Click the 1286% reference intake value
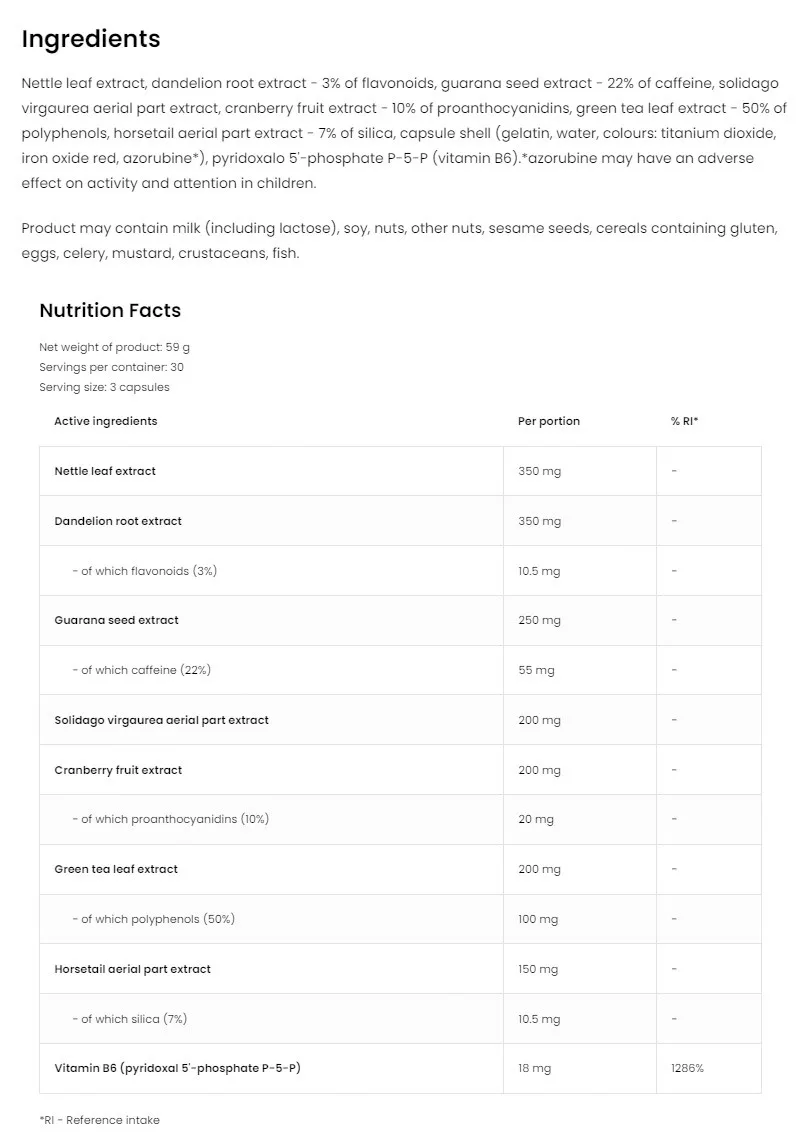The width and height of the screenshot is (807, 1147). [687, 1069]
